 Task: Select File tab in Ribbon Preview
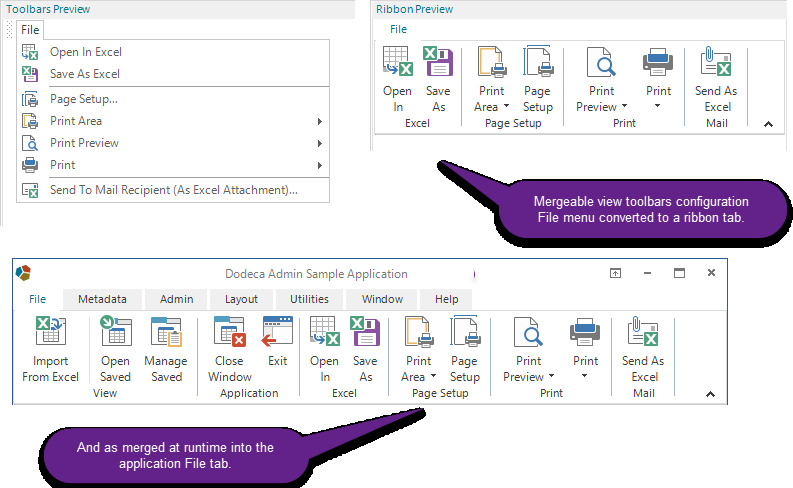point(398,29)
